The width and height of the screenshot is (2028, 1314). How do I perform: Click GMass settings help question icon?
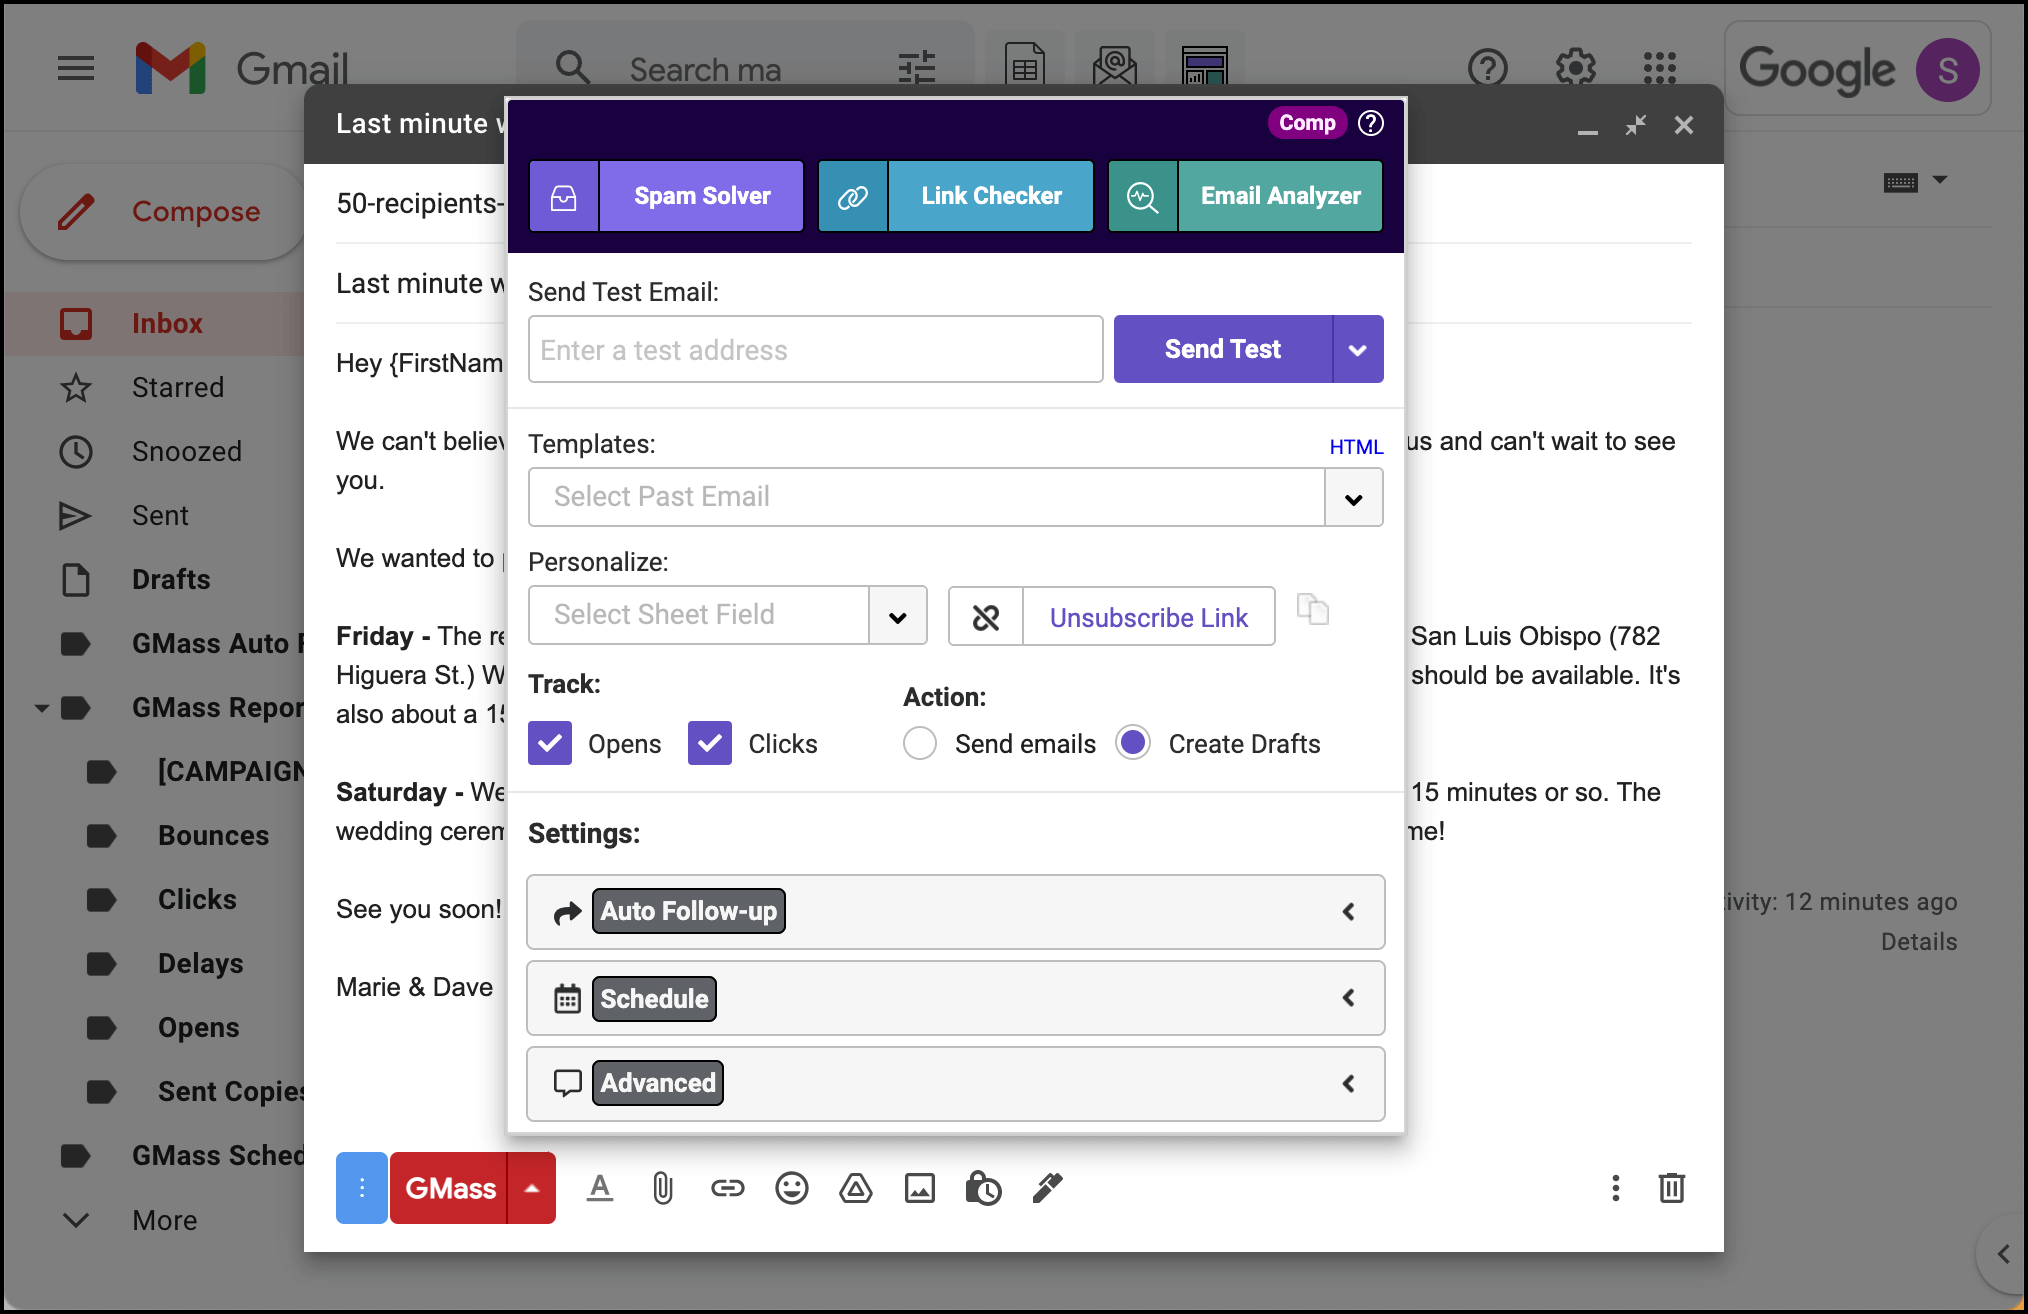(1371, 123)
